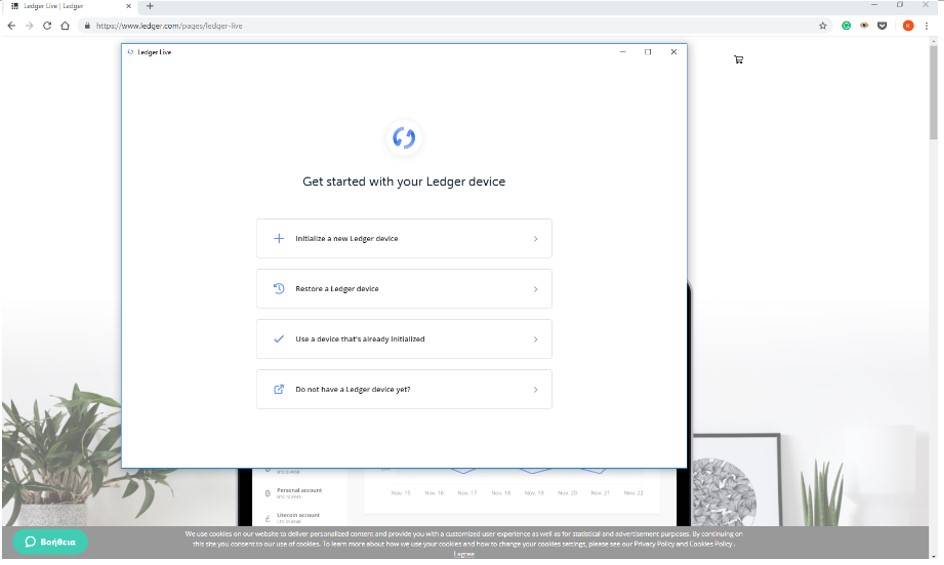This screenshot has height=565, width=944.
Task: Bookmark this page with the star icon
Action: [x=823, y=26]
